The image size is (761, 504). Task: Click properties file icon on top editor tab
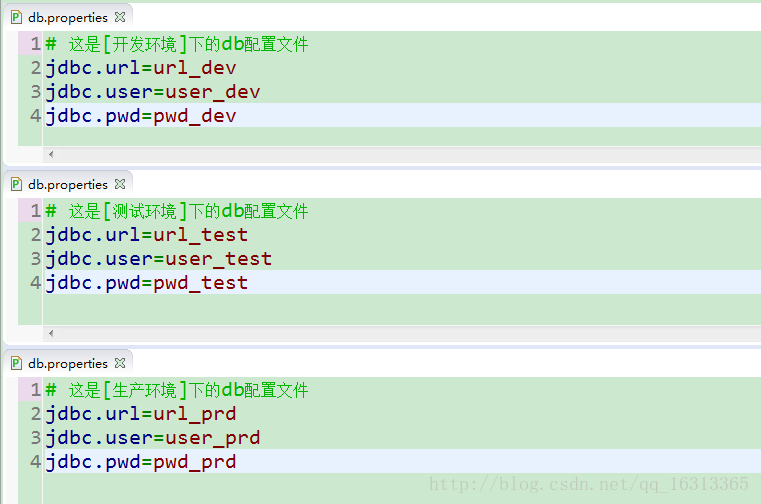(16, 17)
